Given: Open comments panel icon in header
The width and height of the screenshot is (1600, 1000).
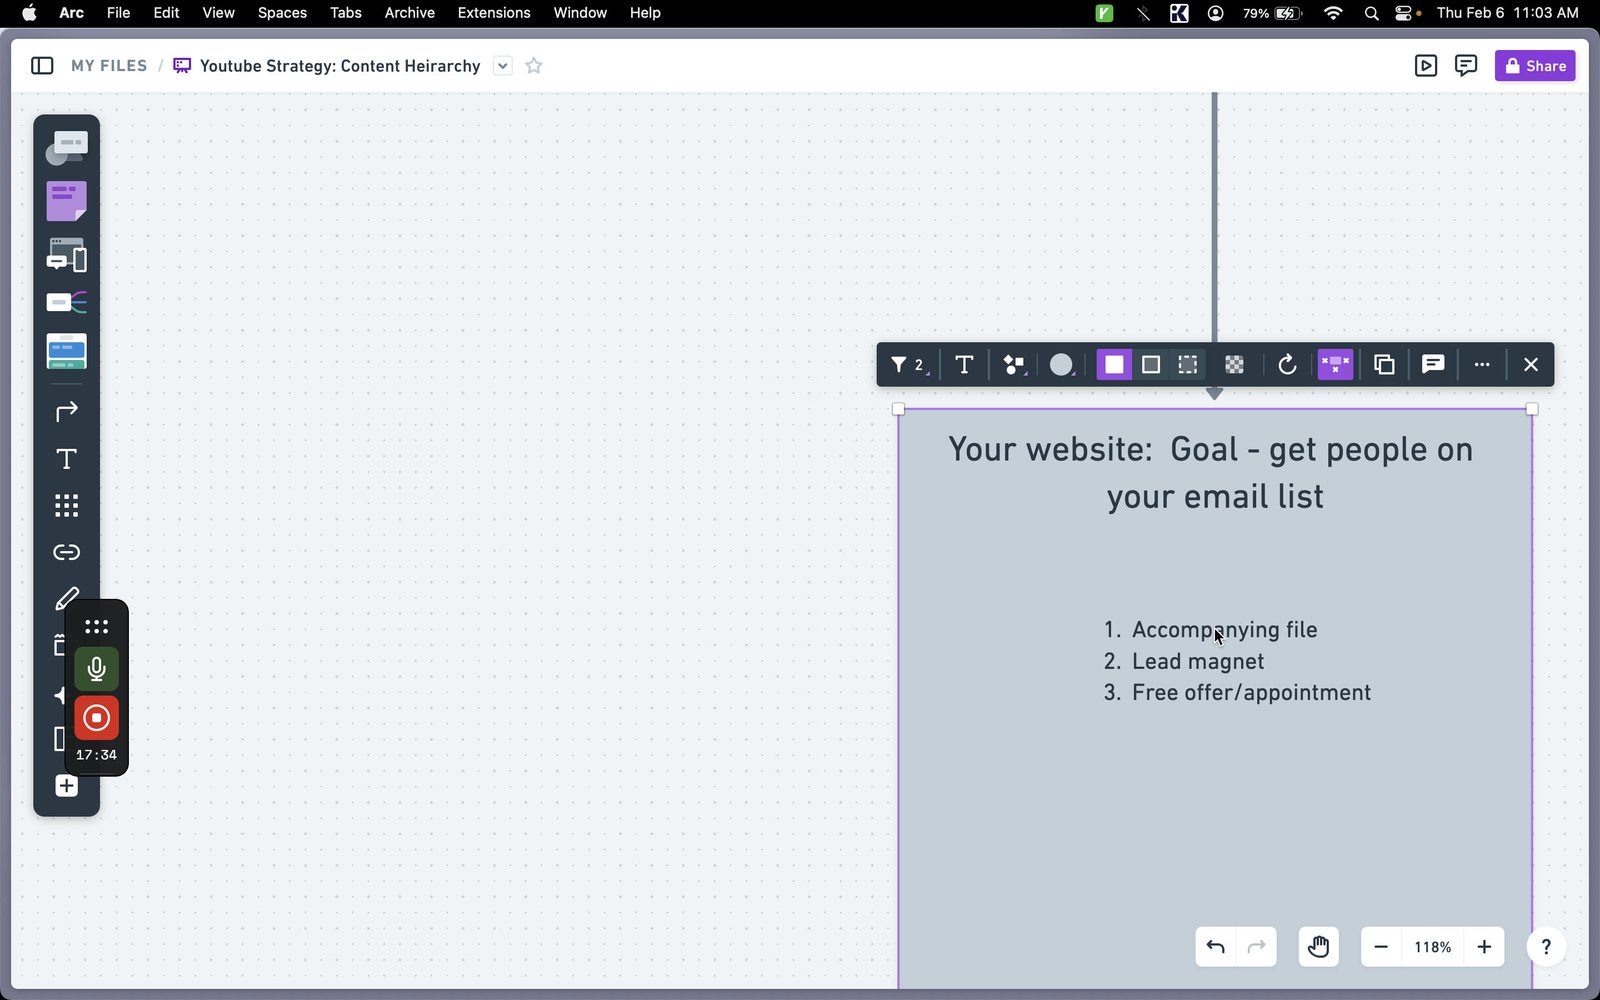Looking at the screenshot, I should [x=1466, y=66].
